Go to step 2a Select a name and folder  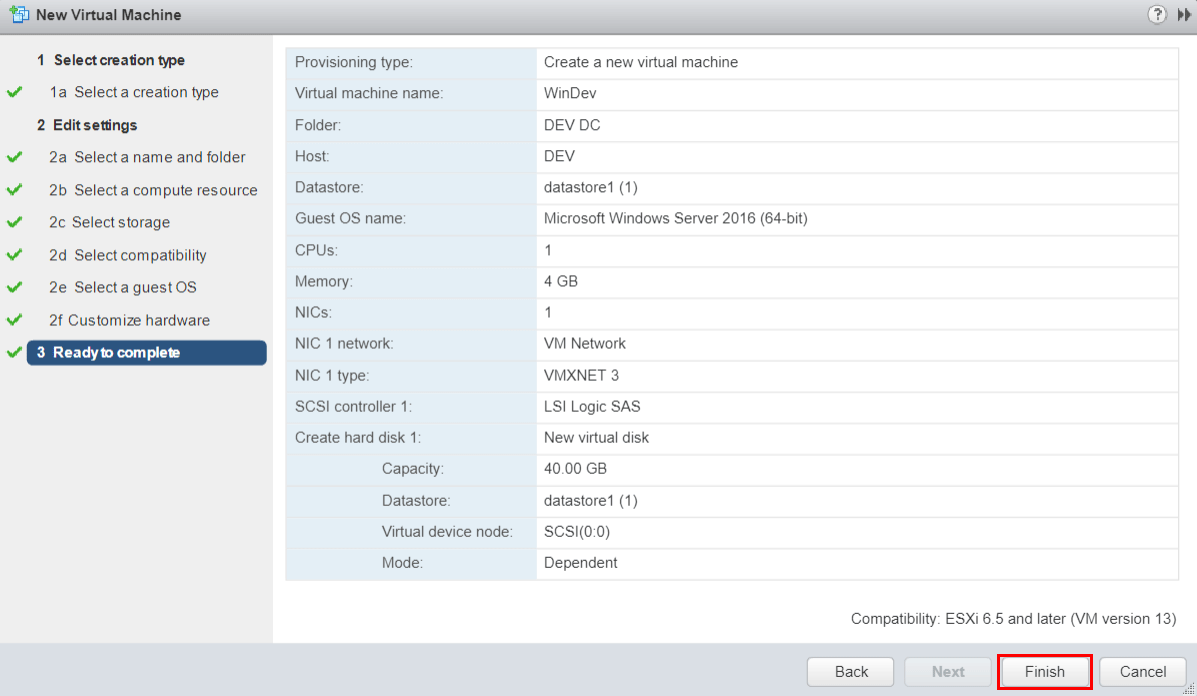click(147, 157)
